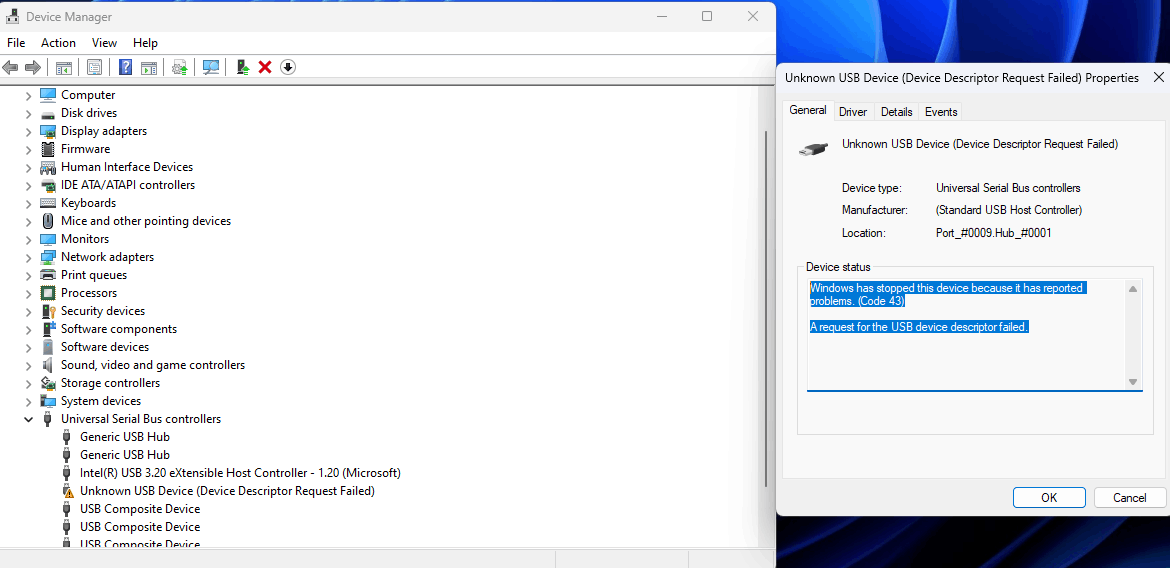The image size is (1170, 568).
Task: Expand the Disk drives category
Action: click(x=28, y=113)
